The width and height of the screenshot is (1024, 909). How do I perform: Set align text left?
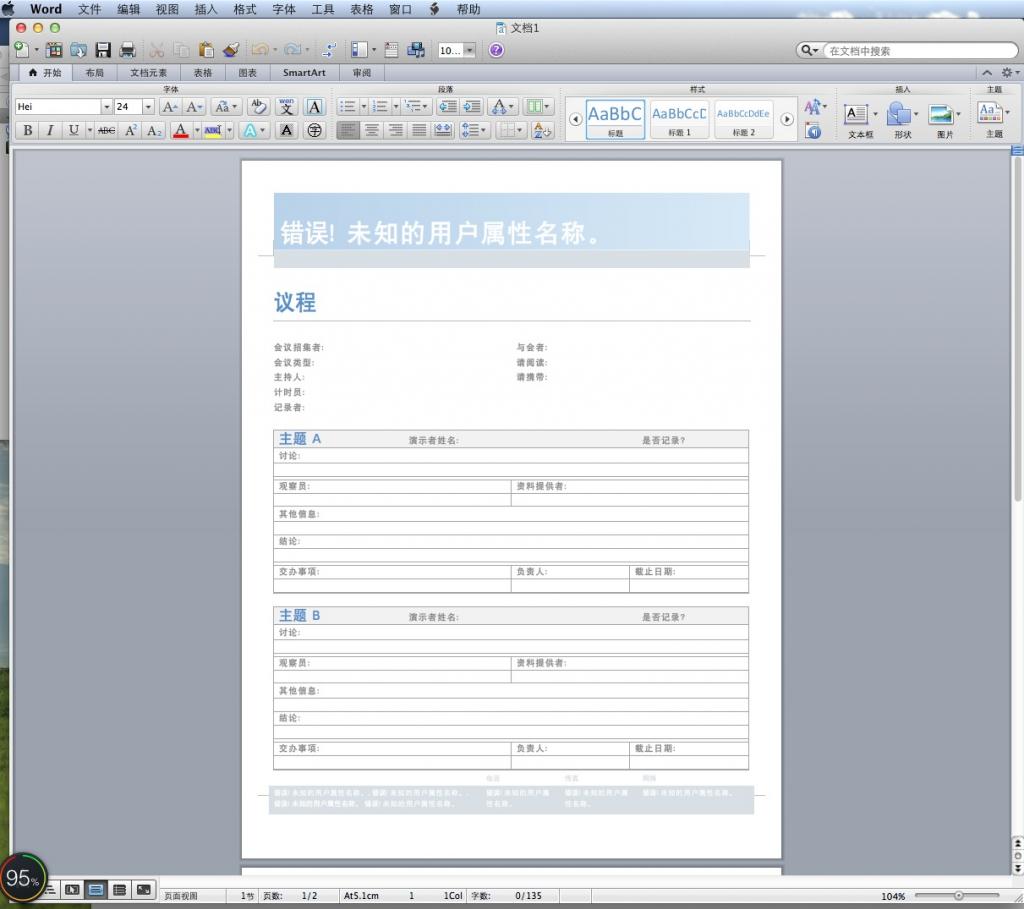click(x=347, y=131)
